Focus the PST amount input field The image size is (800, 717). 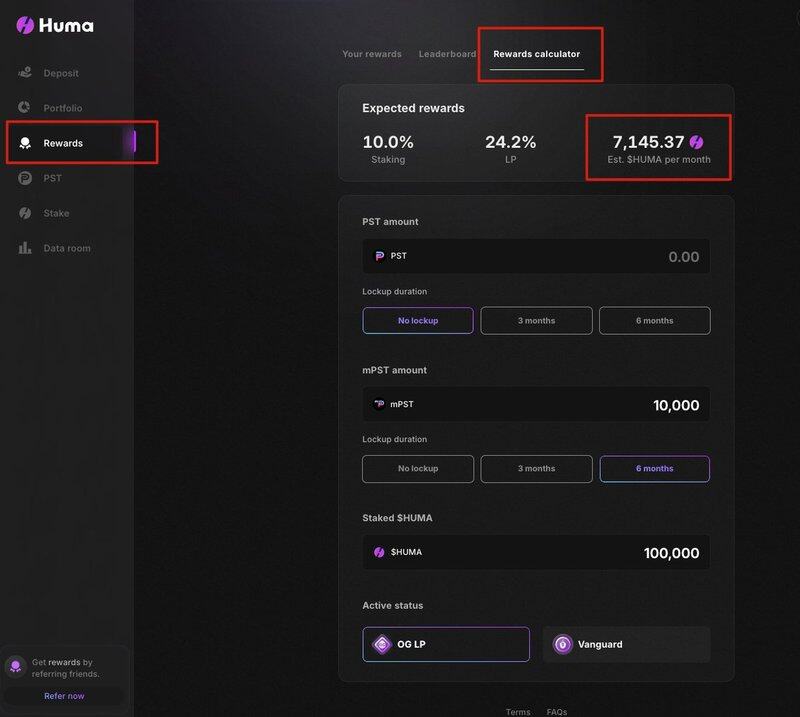536,256
